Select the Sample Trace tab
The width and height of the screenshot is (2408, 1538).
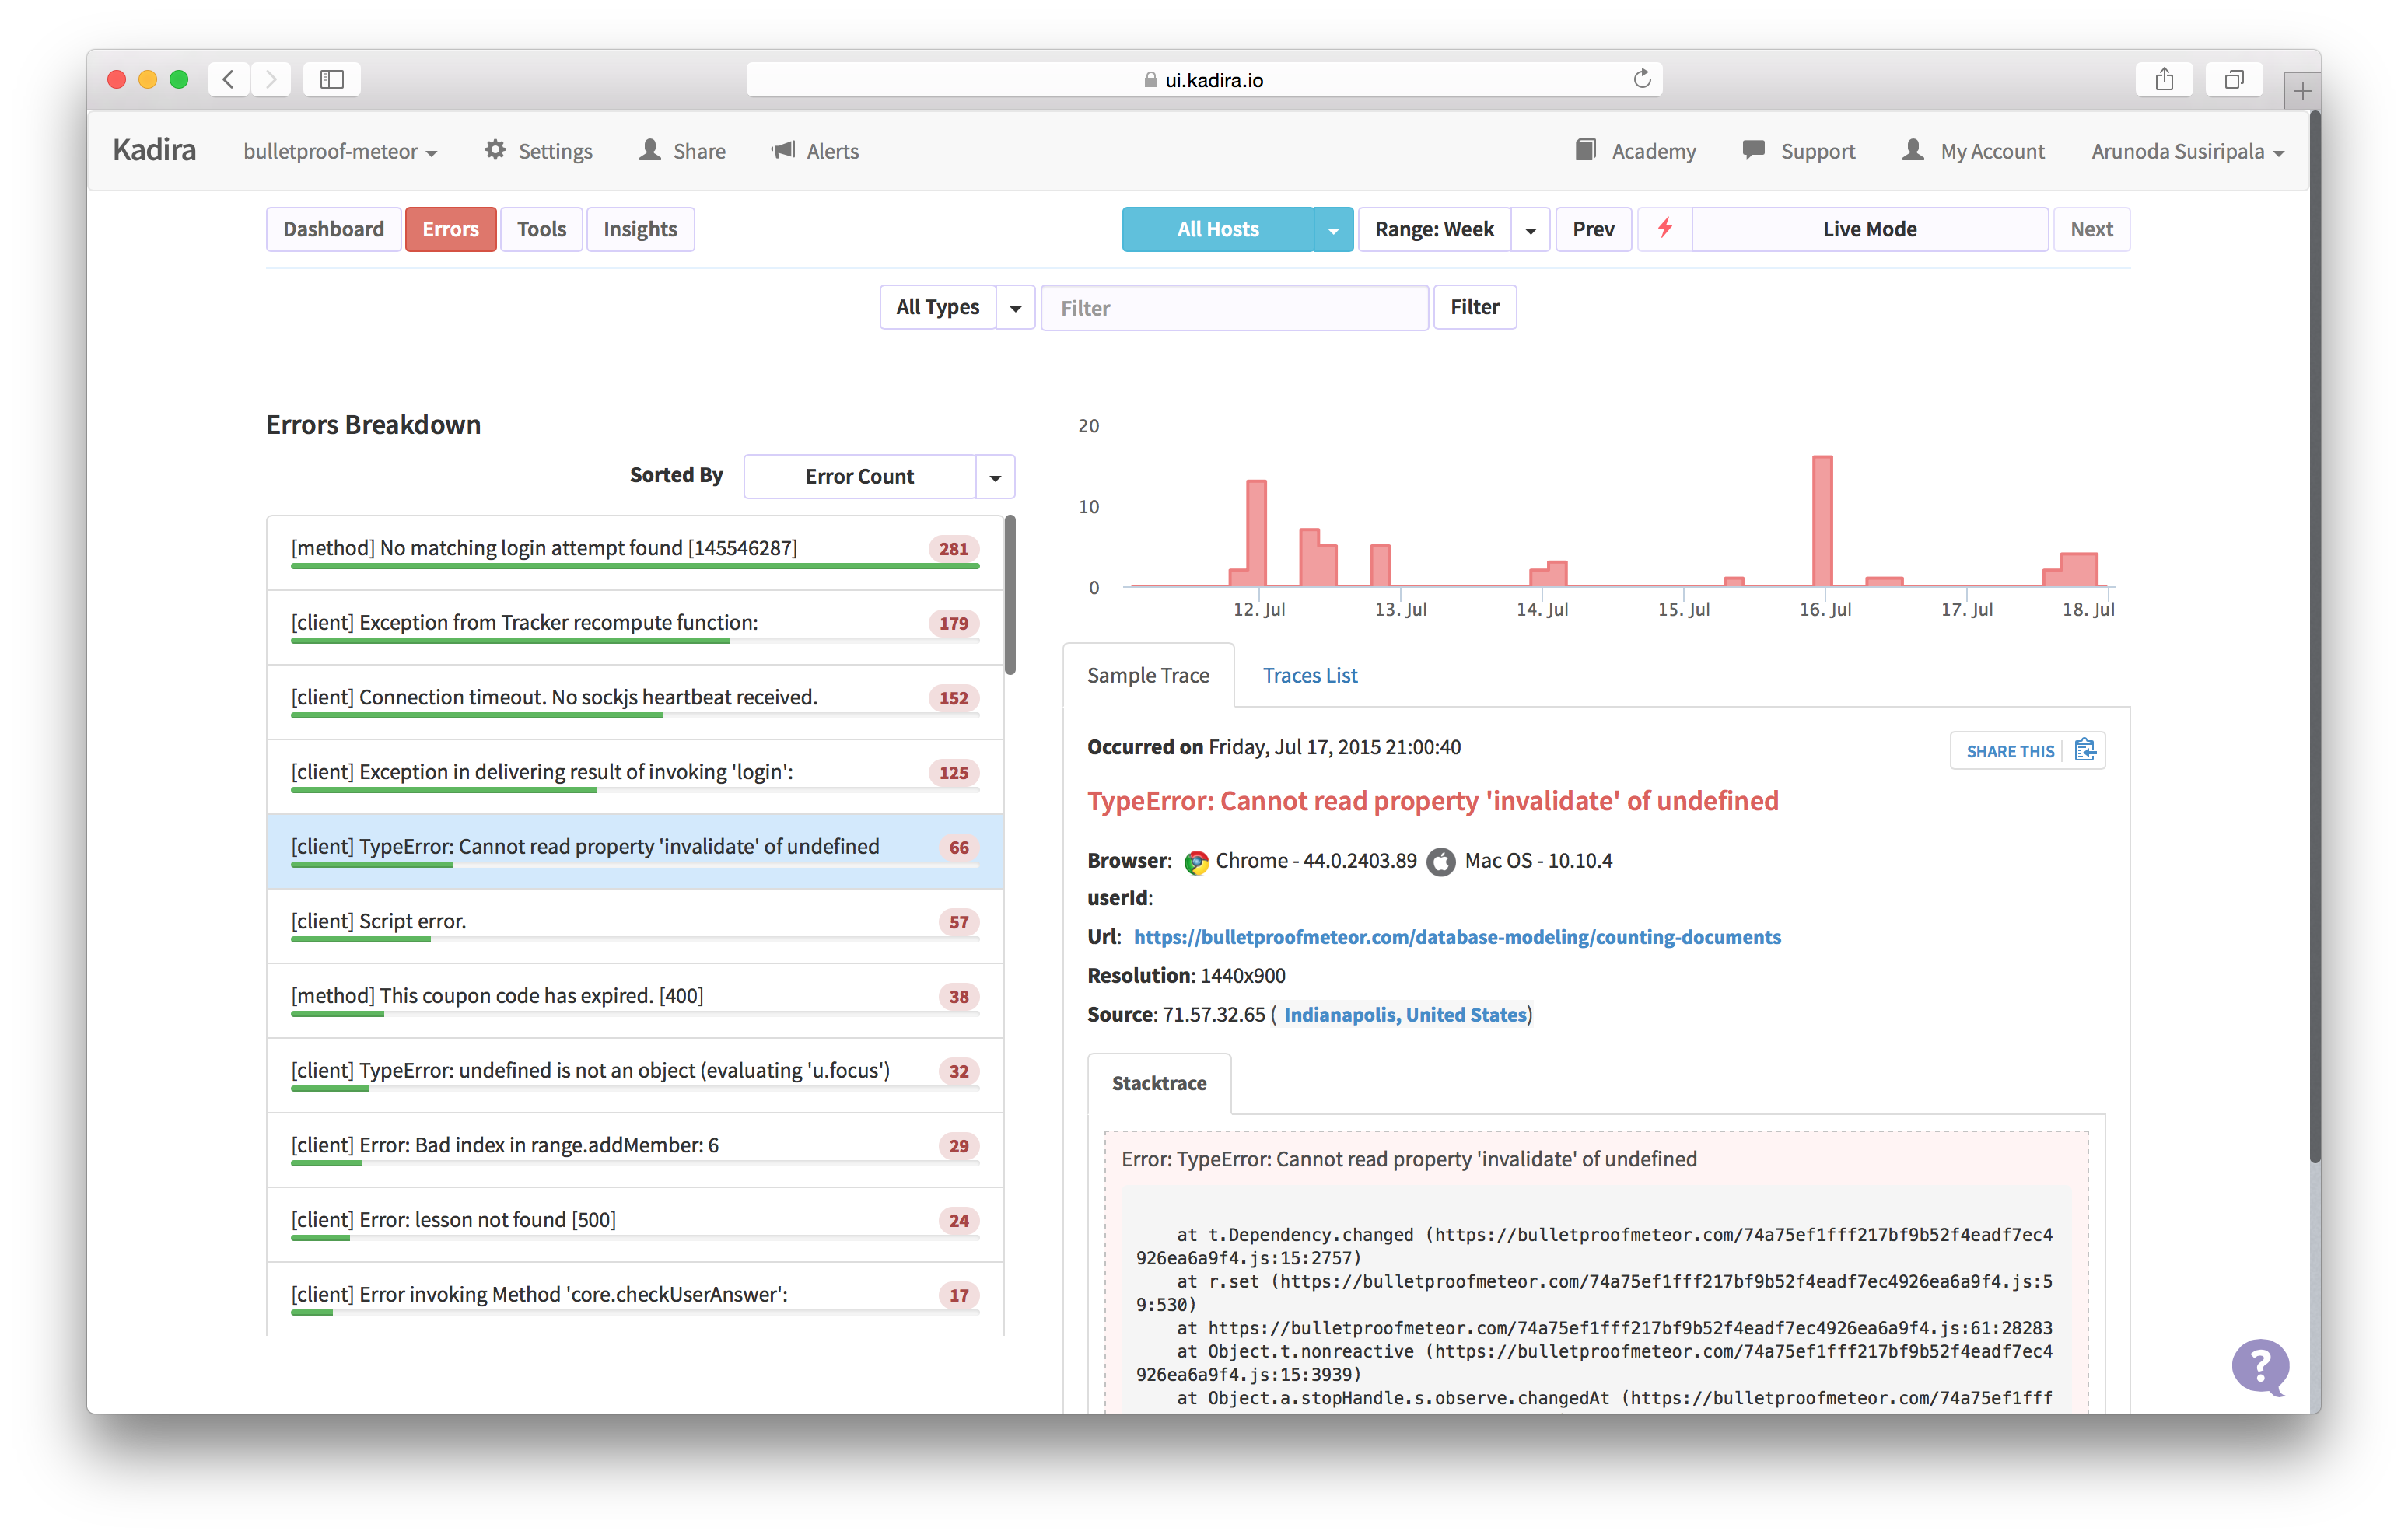click(1148, 675)
